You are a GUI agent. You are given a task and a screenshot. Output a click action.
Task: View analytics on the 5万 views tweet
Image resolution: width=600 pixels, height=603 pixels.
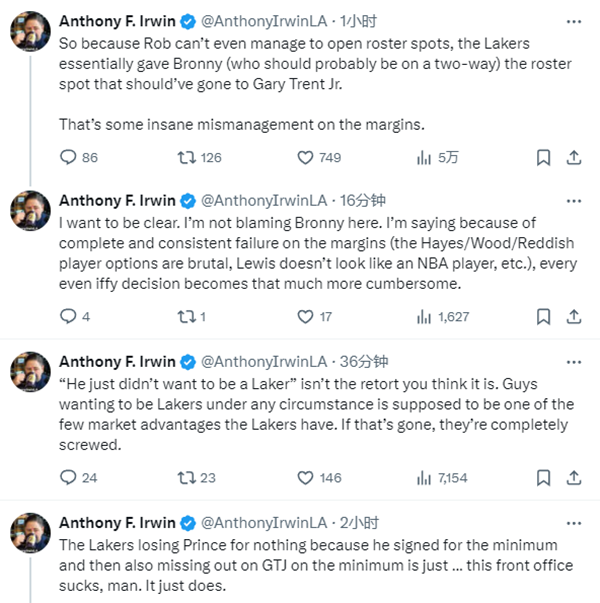coord(424,157)
